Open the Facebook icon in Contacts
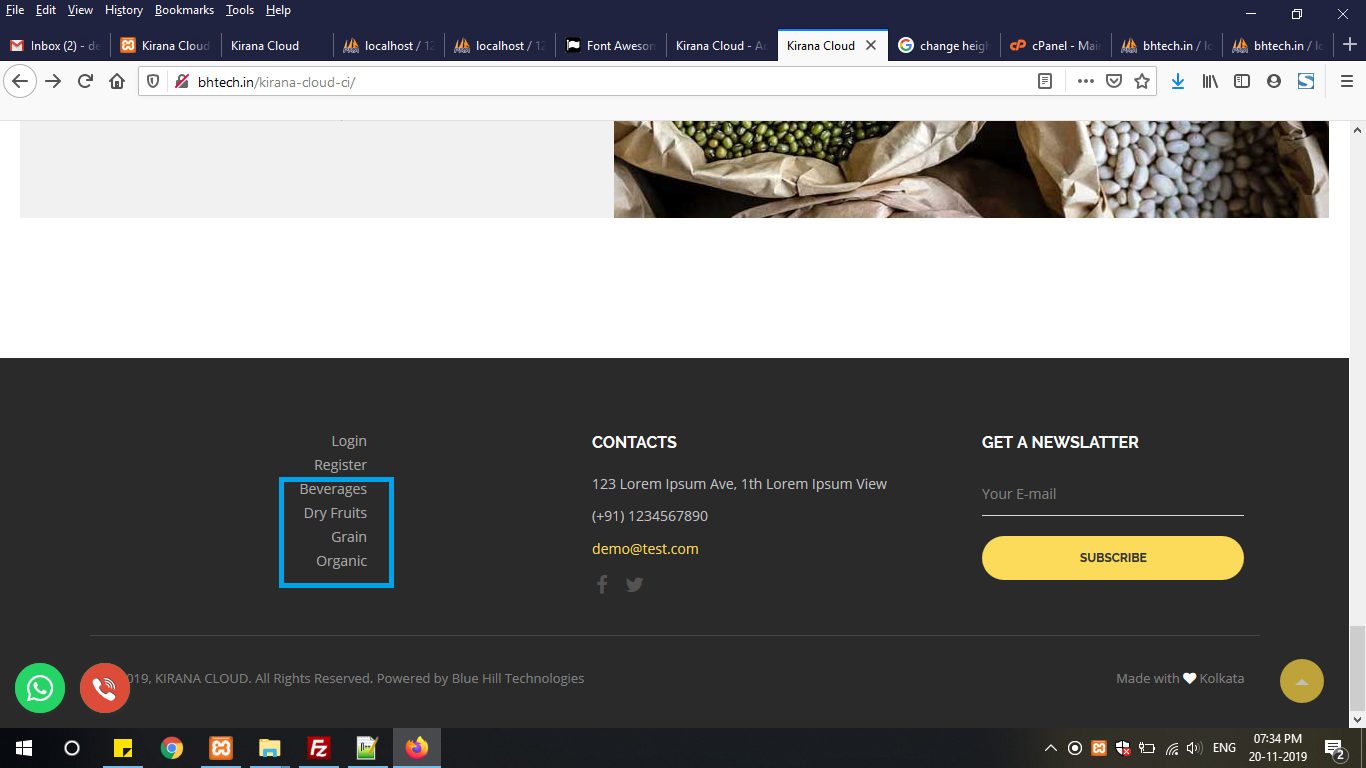This screenshot has width=1366, height=768. tap(602, 585)
